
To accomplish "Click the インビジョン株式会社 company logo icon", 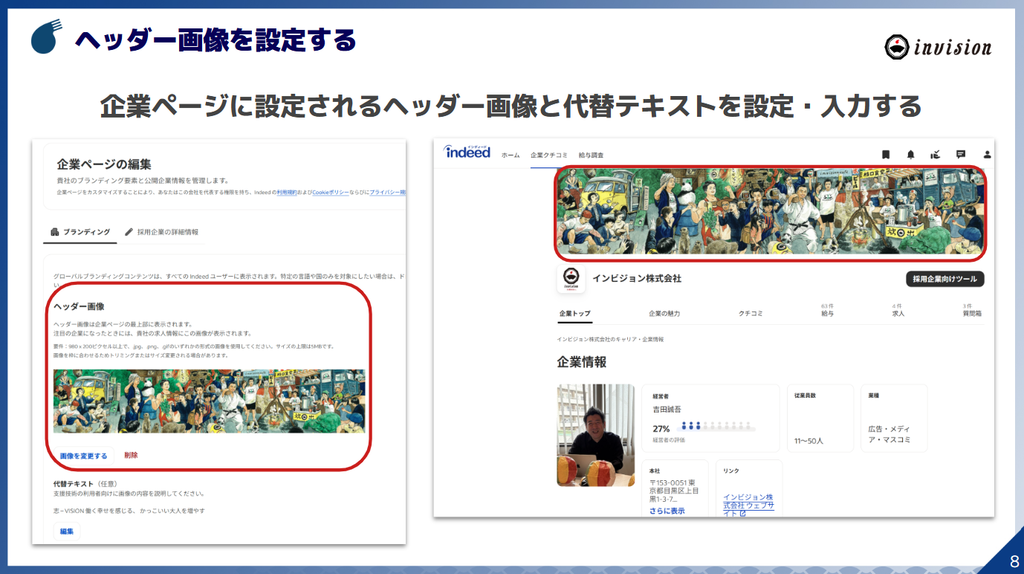I will tap(571, 279).
